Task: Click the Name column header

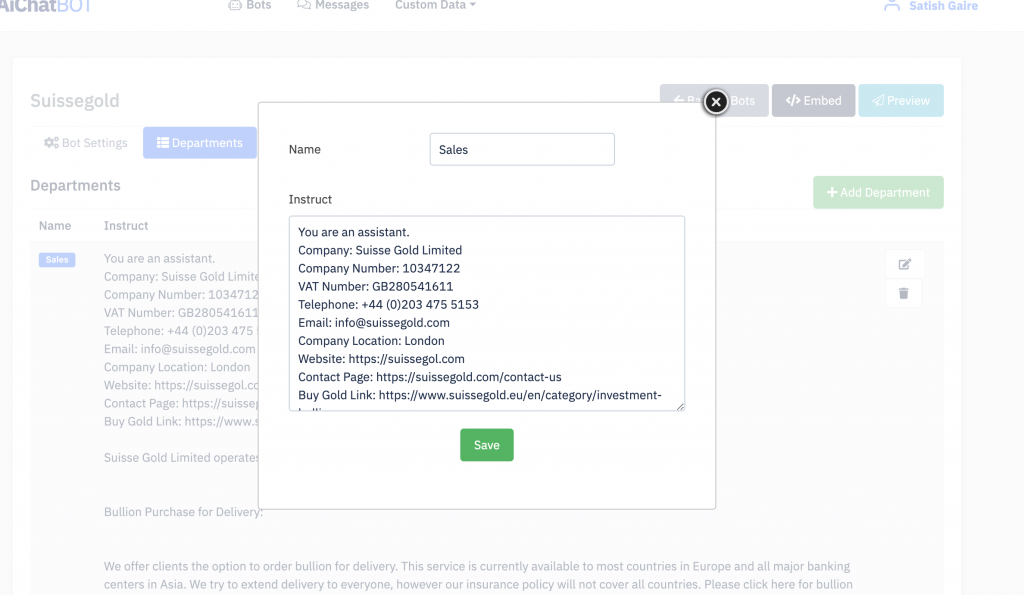Action: tap(55, 226)
